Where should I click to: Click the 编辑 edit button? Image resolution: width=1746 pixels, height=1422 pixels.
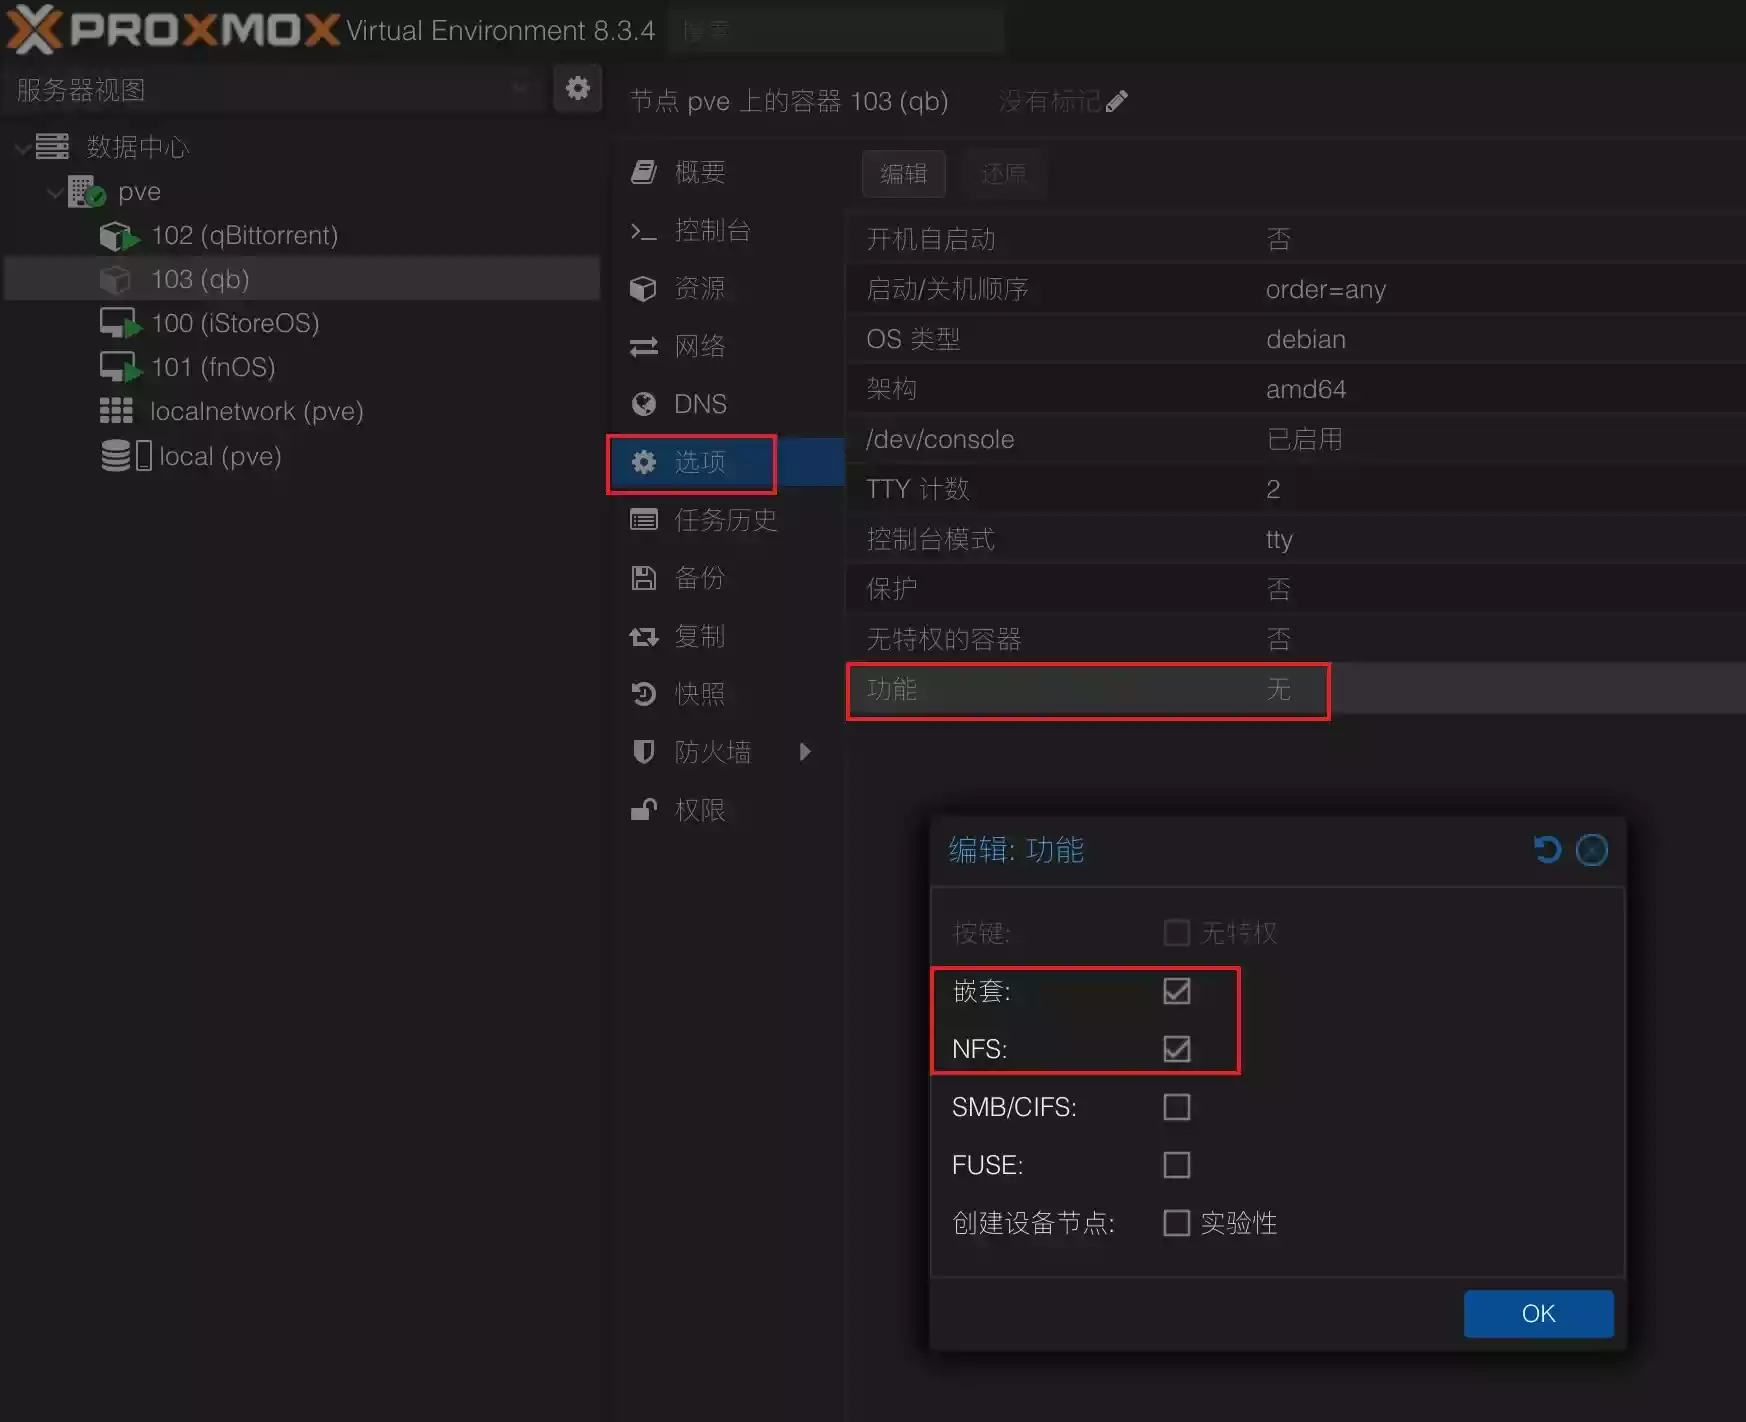[903, 174]
